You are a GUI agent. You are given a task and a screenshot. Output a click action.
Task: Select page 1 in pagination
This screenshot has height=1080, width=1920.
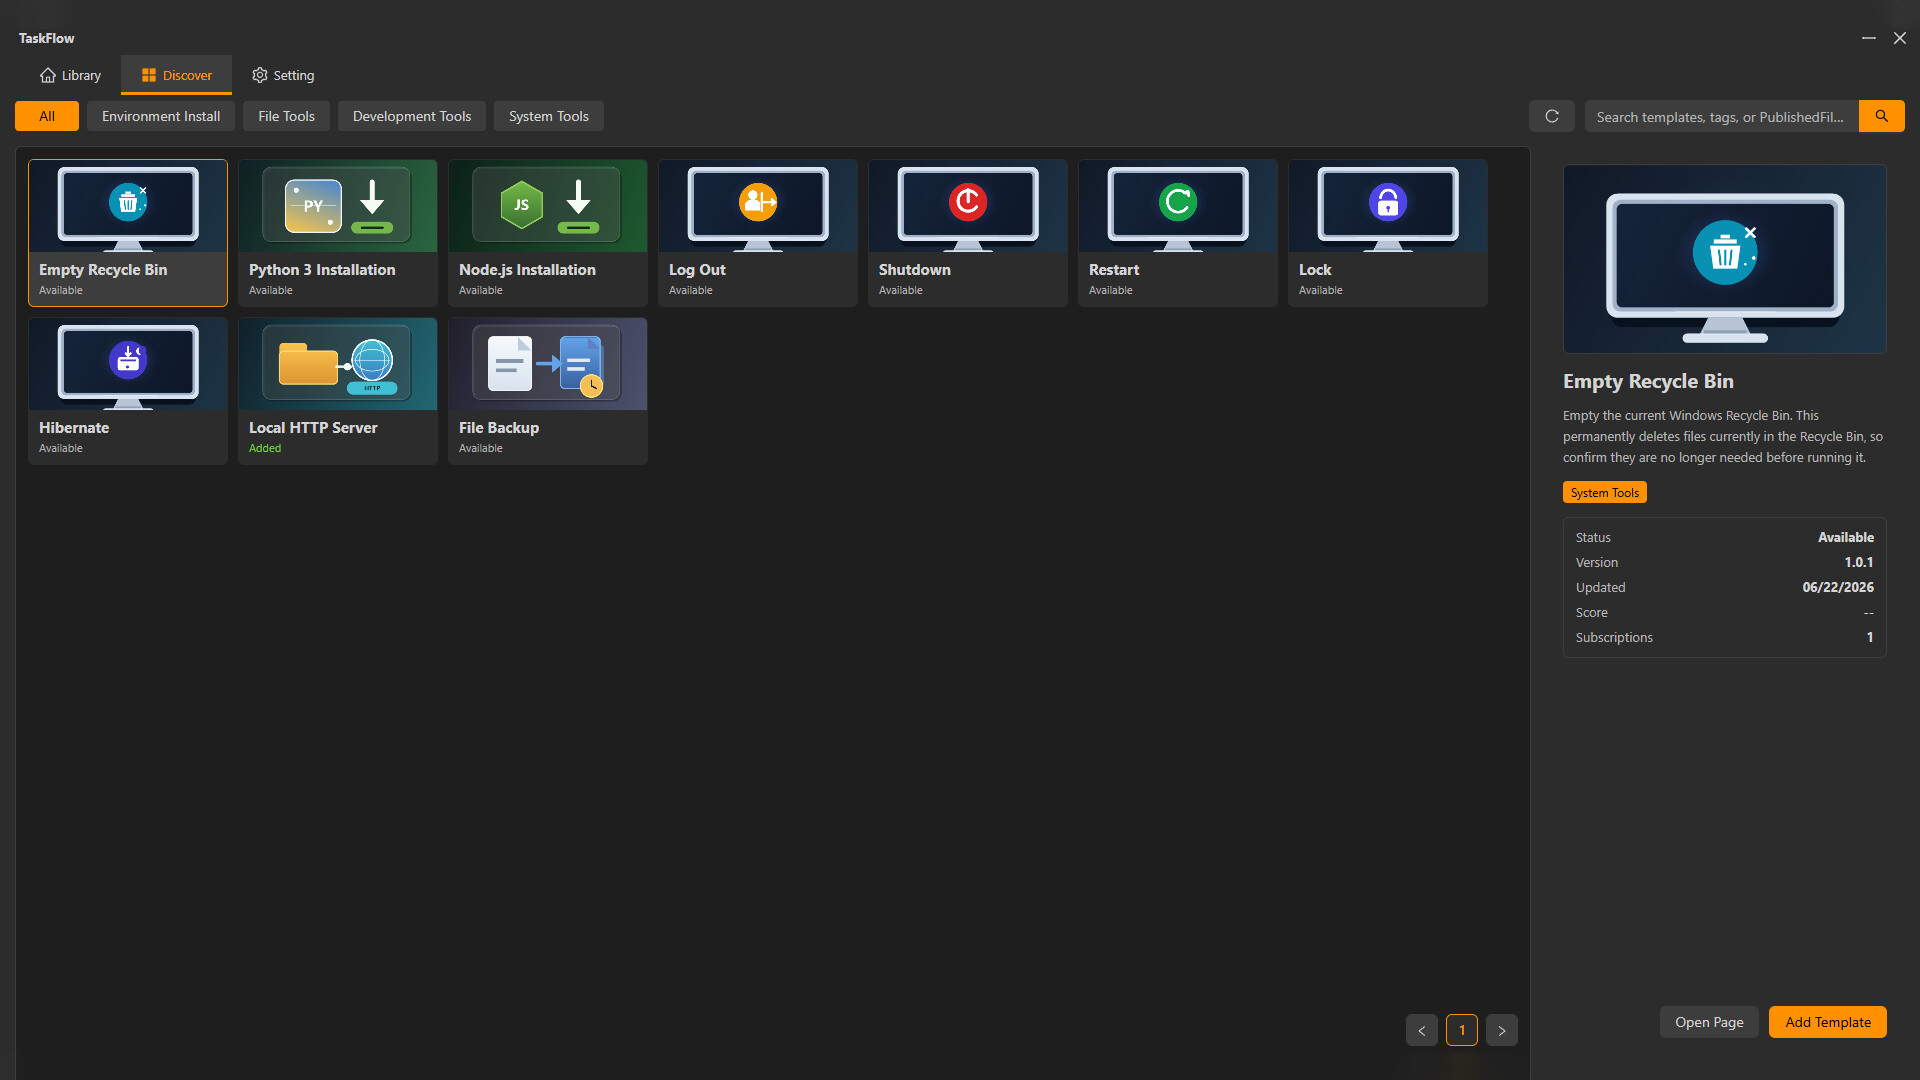click(1461, 1030)
